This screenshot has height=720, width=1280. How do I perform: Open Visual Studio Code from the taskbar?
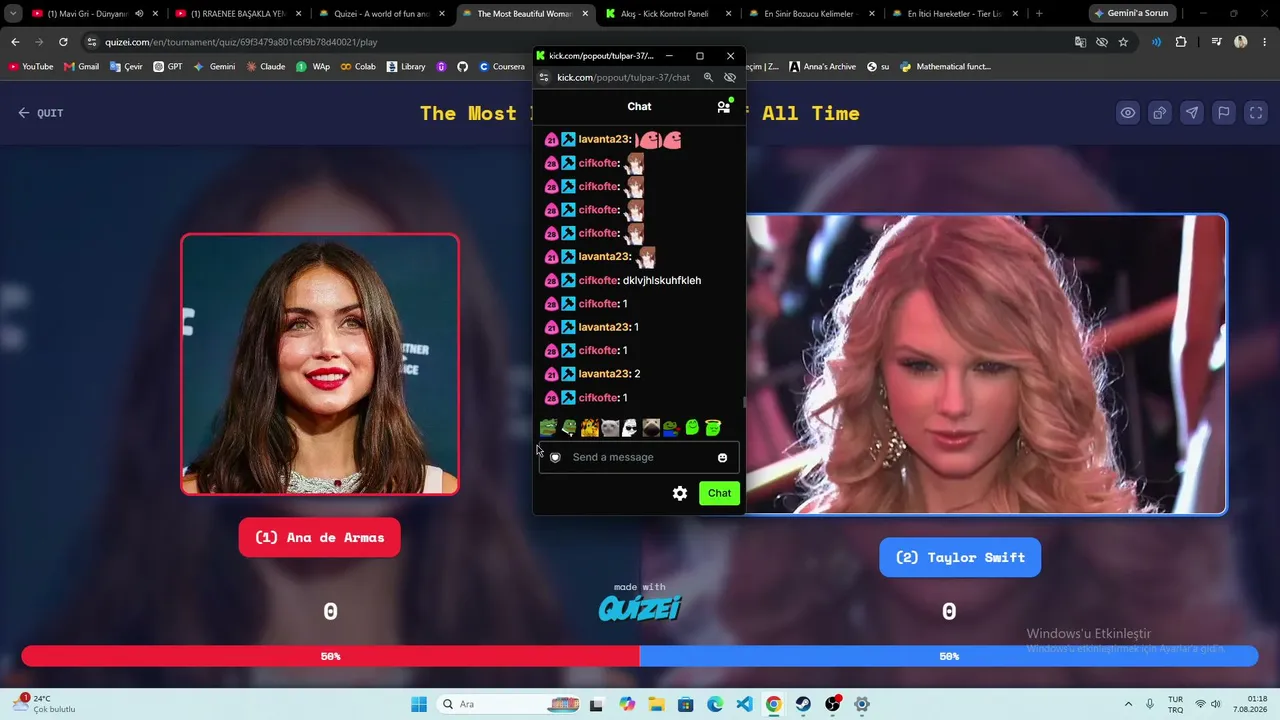click(x=744, y=704)
